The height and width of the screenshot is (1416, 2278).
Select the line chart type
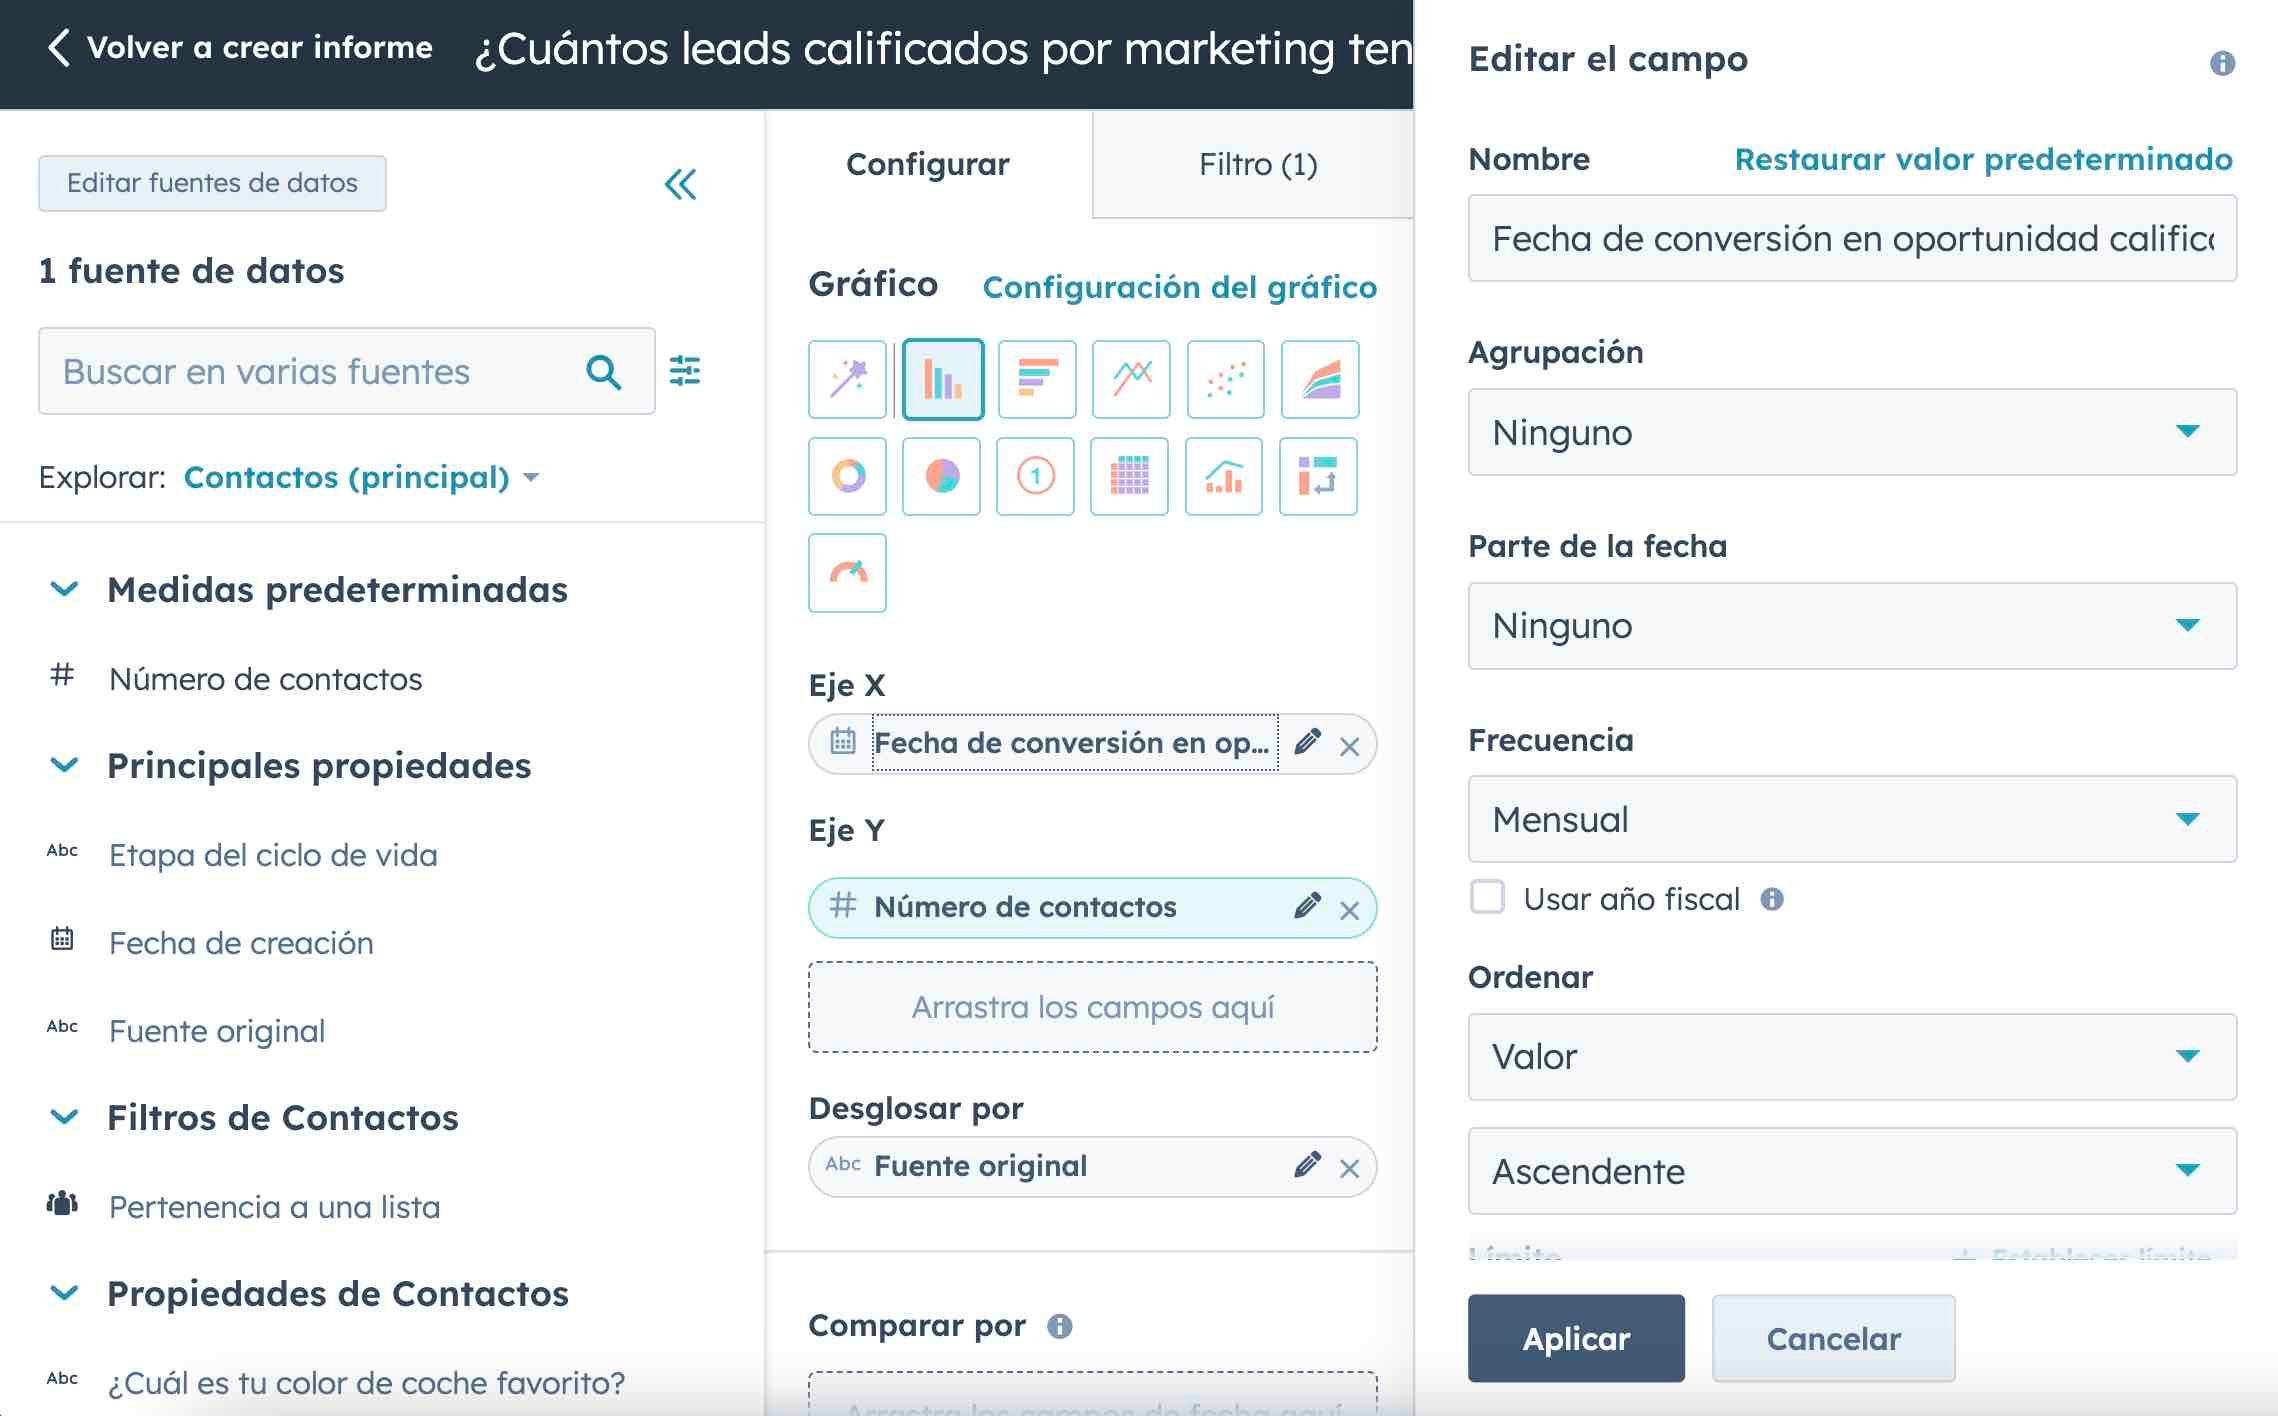coord(1131,379)
